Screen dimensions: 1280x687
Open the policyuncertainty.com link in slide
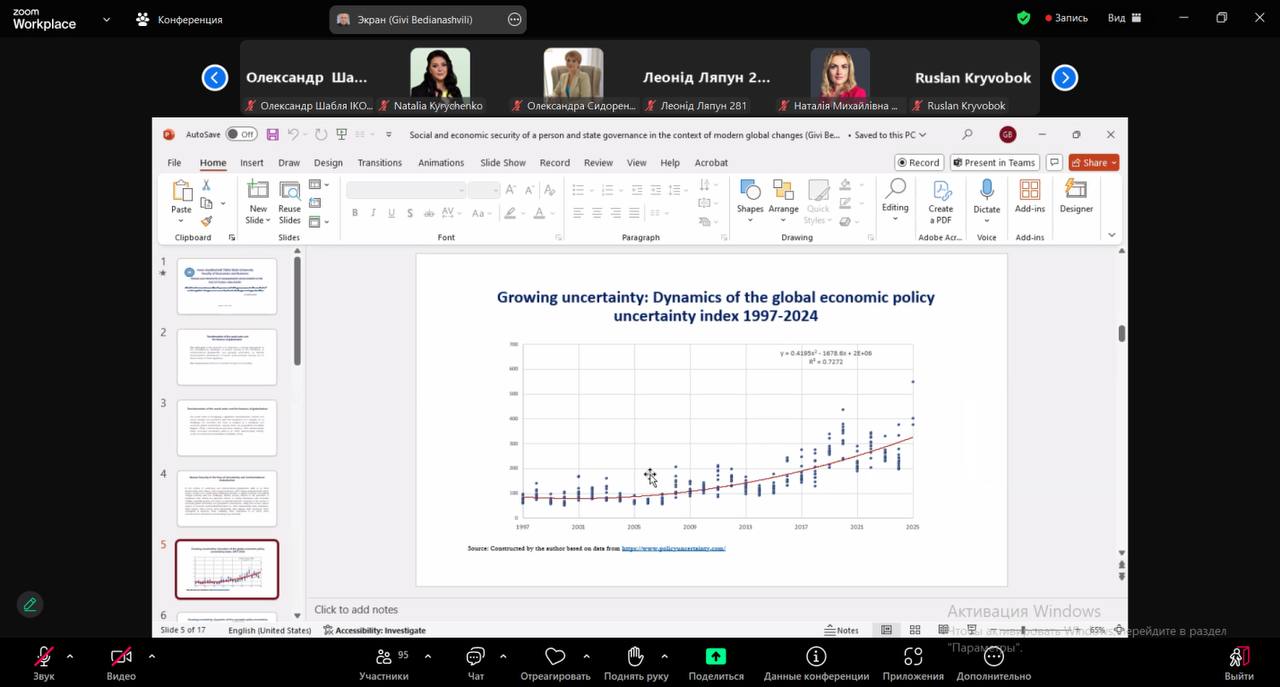(673, 548)
